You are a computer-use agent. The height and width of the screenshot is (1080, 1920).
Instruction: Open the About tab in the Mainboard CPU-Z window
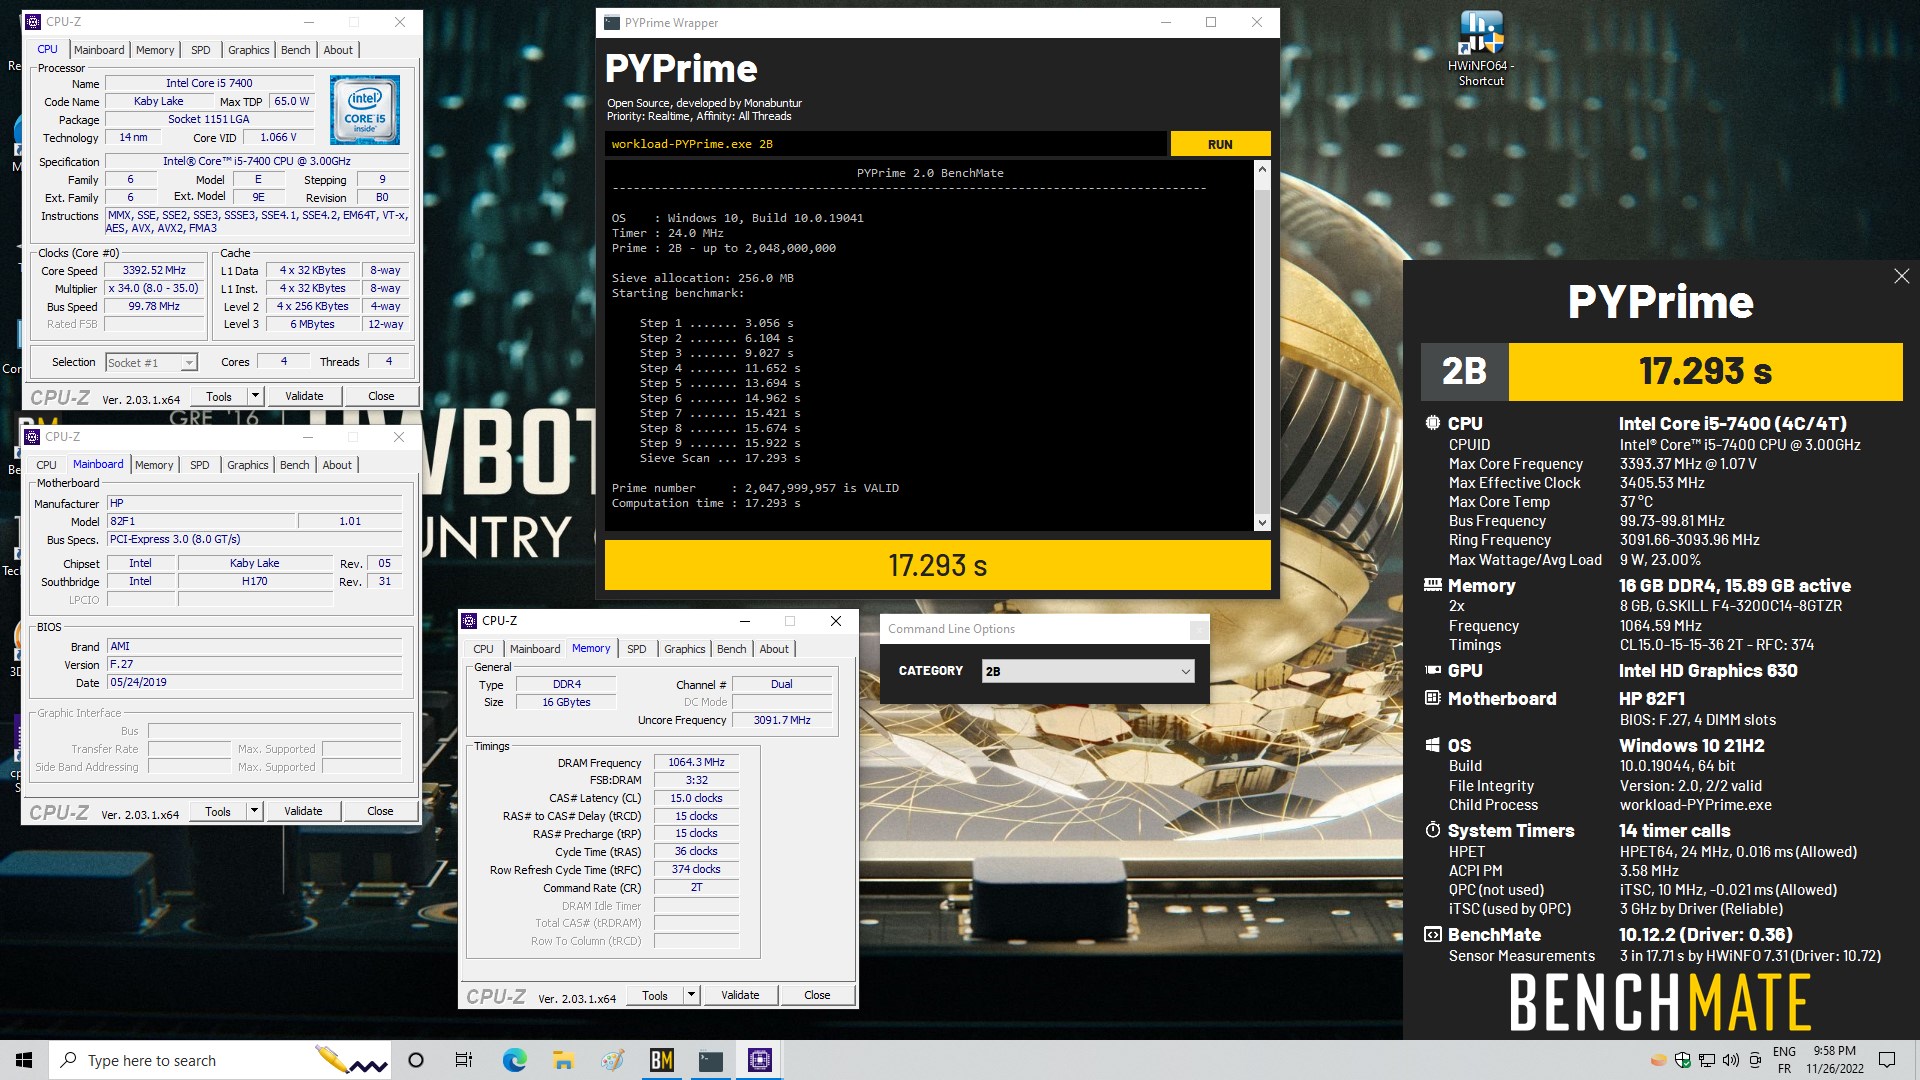coord(337,465)
